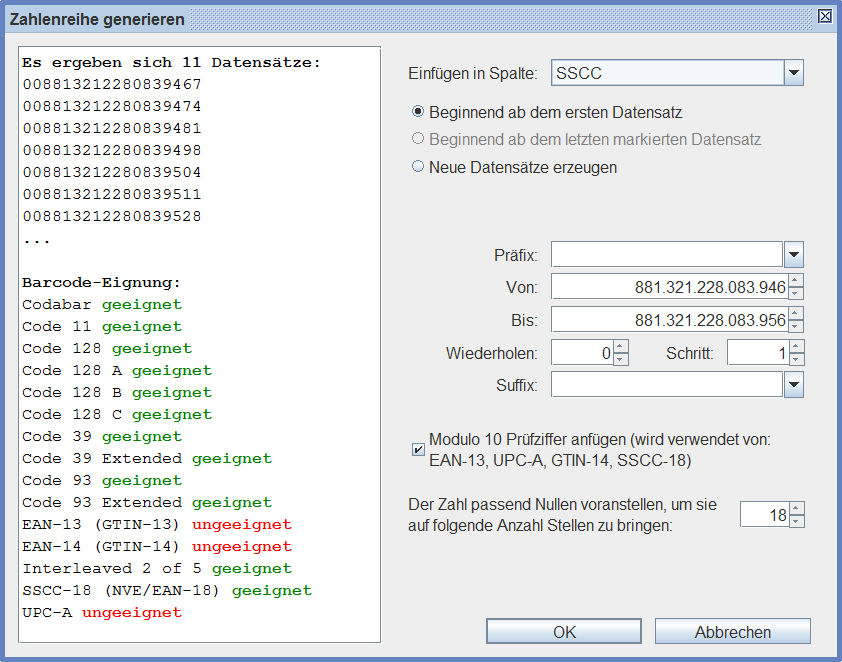Close the Zahlenreihe generieren dialog
This screenshot has width=842, height=662.
825,16
